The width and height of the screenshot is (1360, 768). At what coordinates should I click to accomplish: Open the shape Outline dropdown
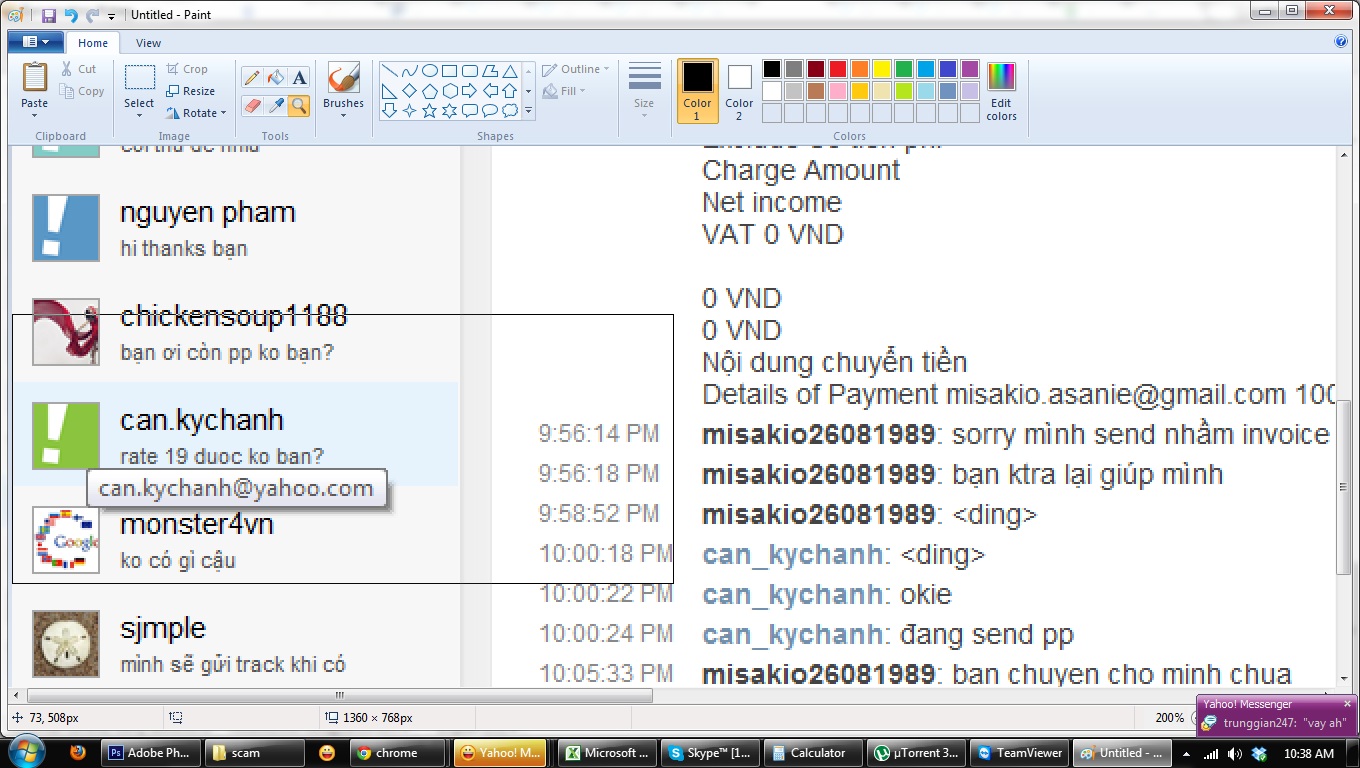(576, 69)
